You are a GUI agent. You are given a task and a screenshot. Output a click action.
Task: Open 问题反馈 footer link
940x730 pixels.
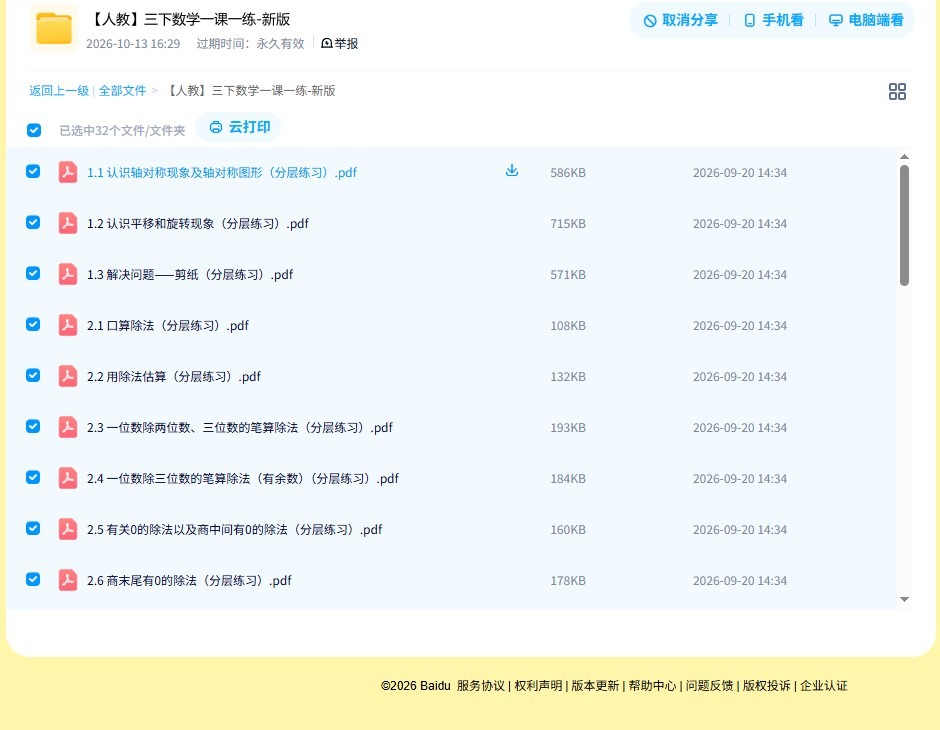pyautogui.click(x=710, y=686)
